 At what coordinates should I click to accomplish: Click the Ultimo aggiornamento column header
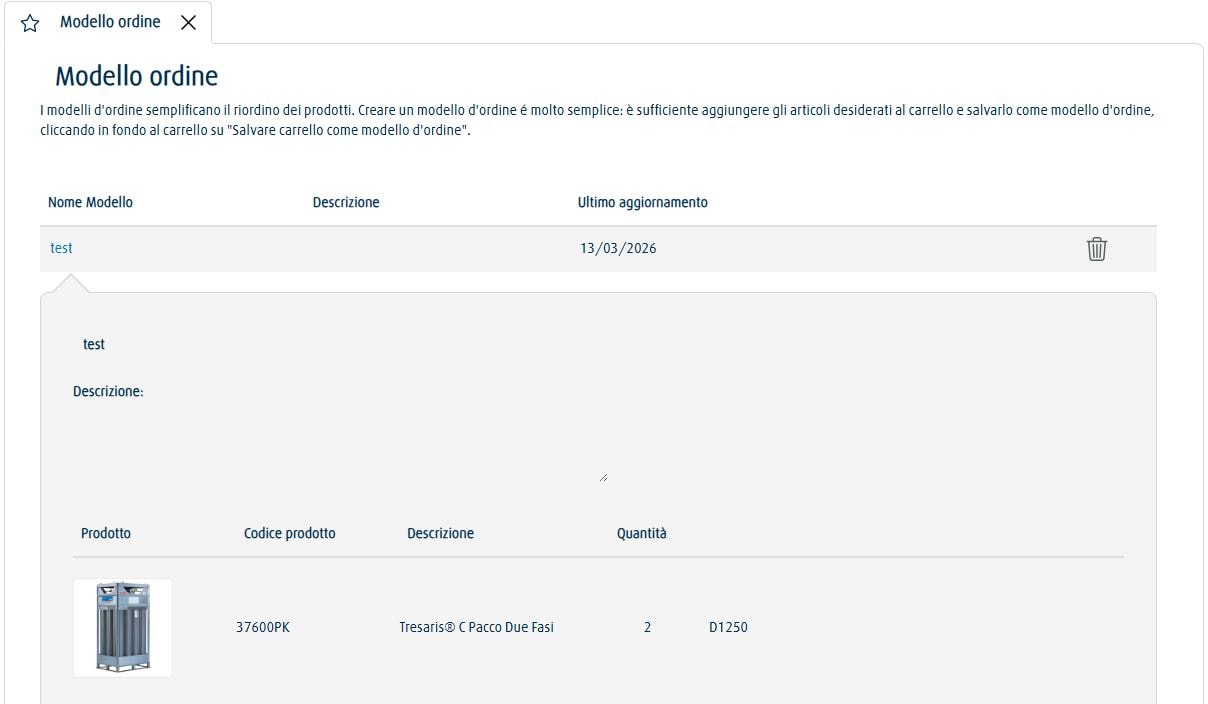pos(642,202)
